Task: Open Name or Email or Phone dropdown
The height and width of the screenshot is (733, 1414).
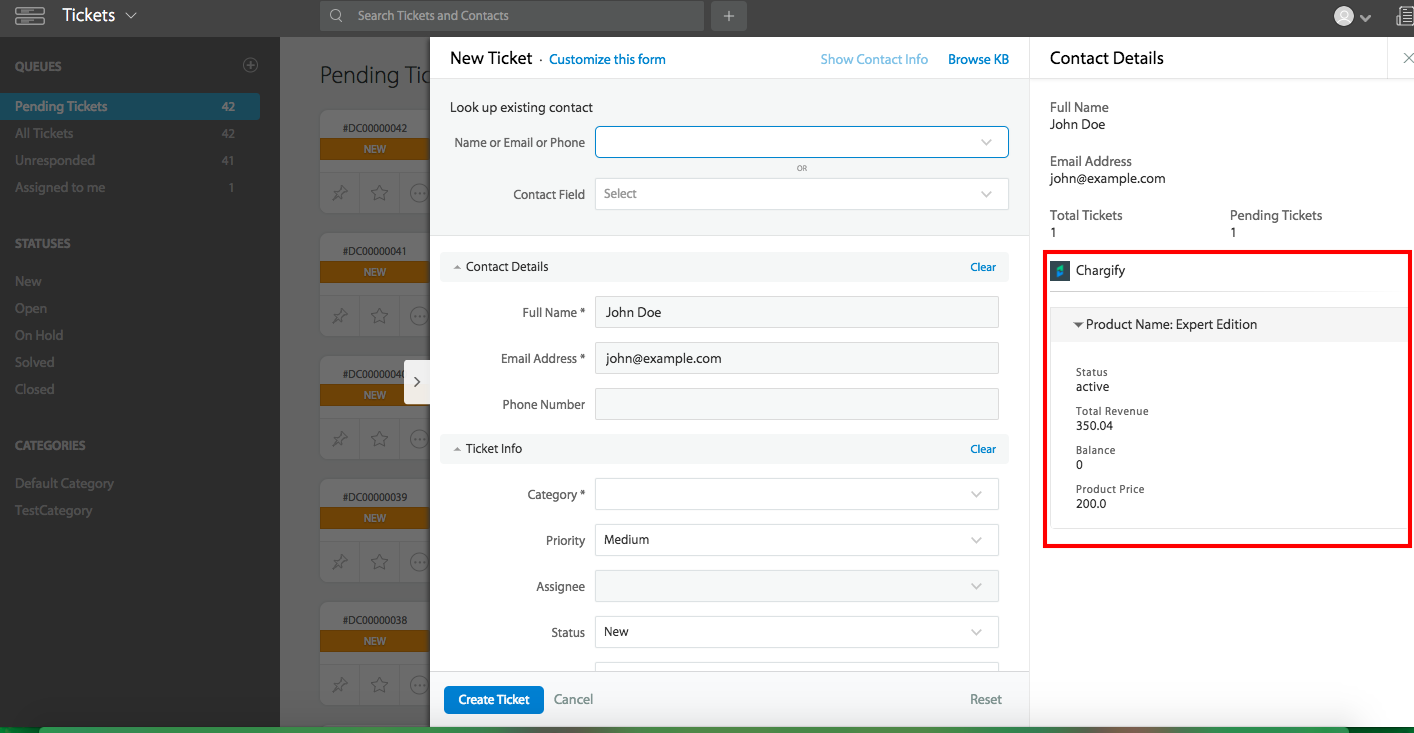Action: tap(802, 142)
